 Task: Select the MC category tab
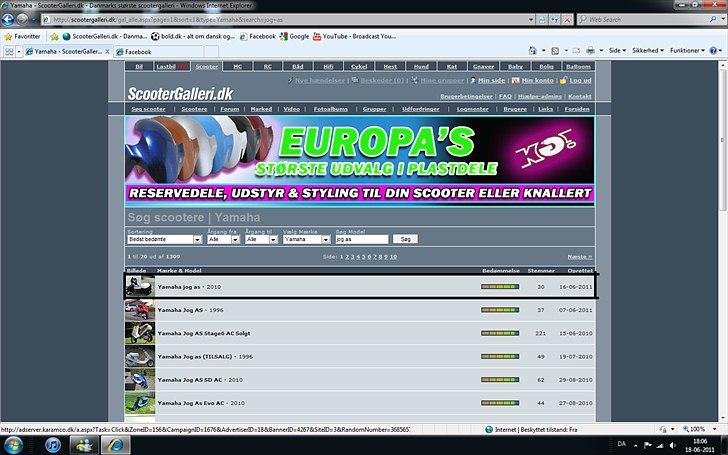click(x=238, y=66)
